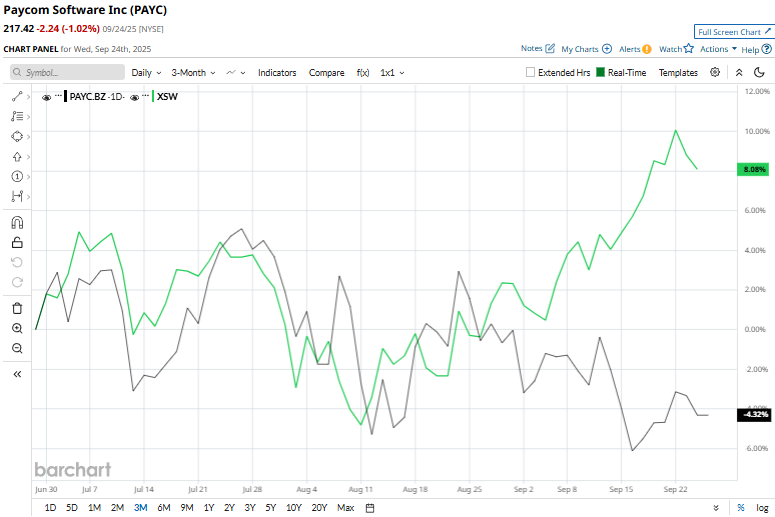Add PAYC to Watch list

tap(676, 49)
